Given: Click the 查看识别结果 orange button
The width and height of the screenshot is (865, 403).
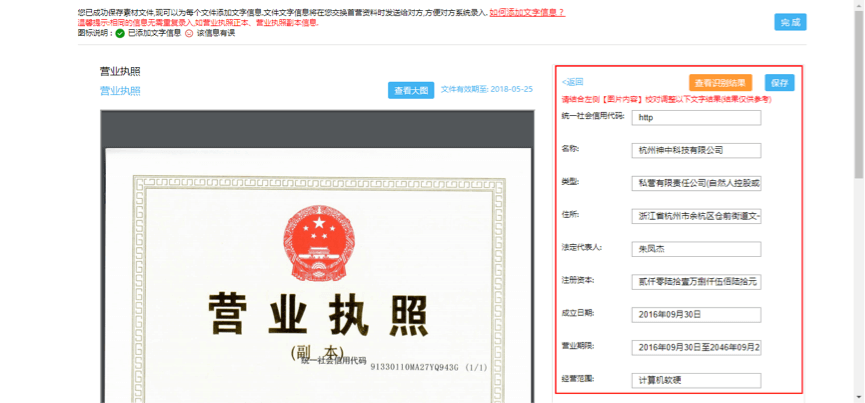Looking at the screenshot, I should [x=720, y=83].
